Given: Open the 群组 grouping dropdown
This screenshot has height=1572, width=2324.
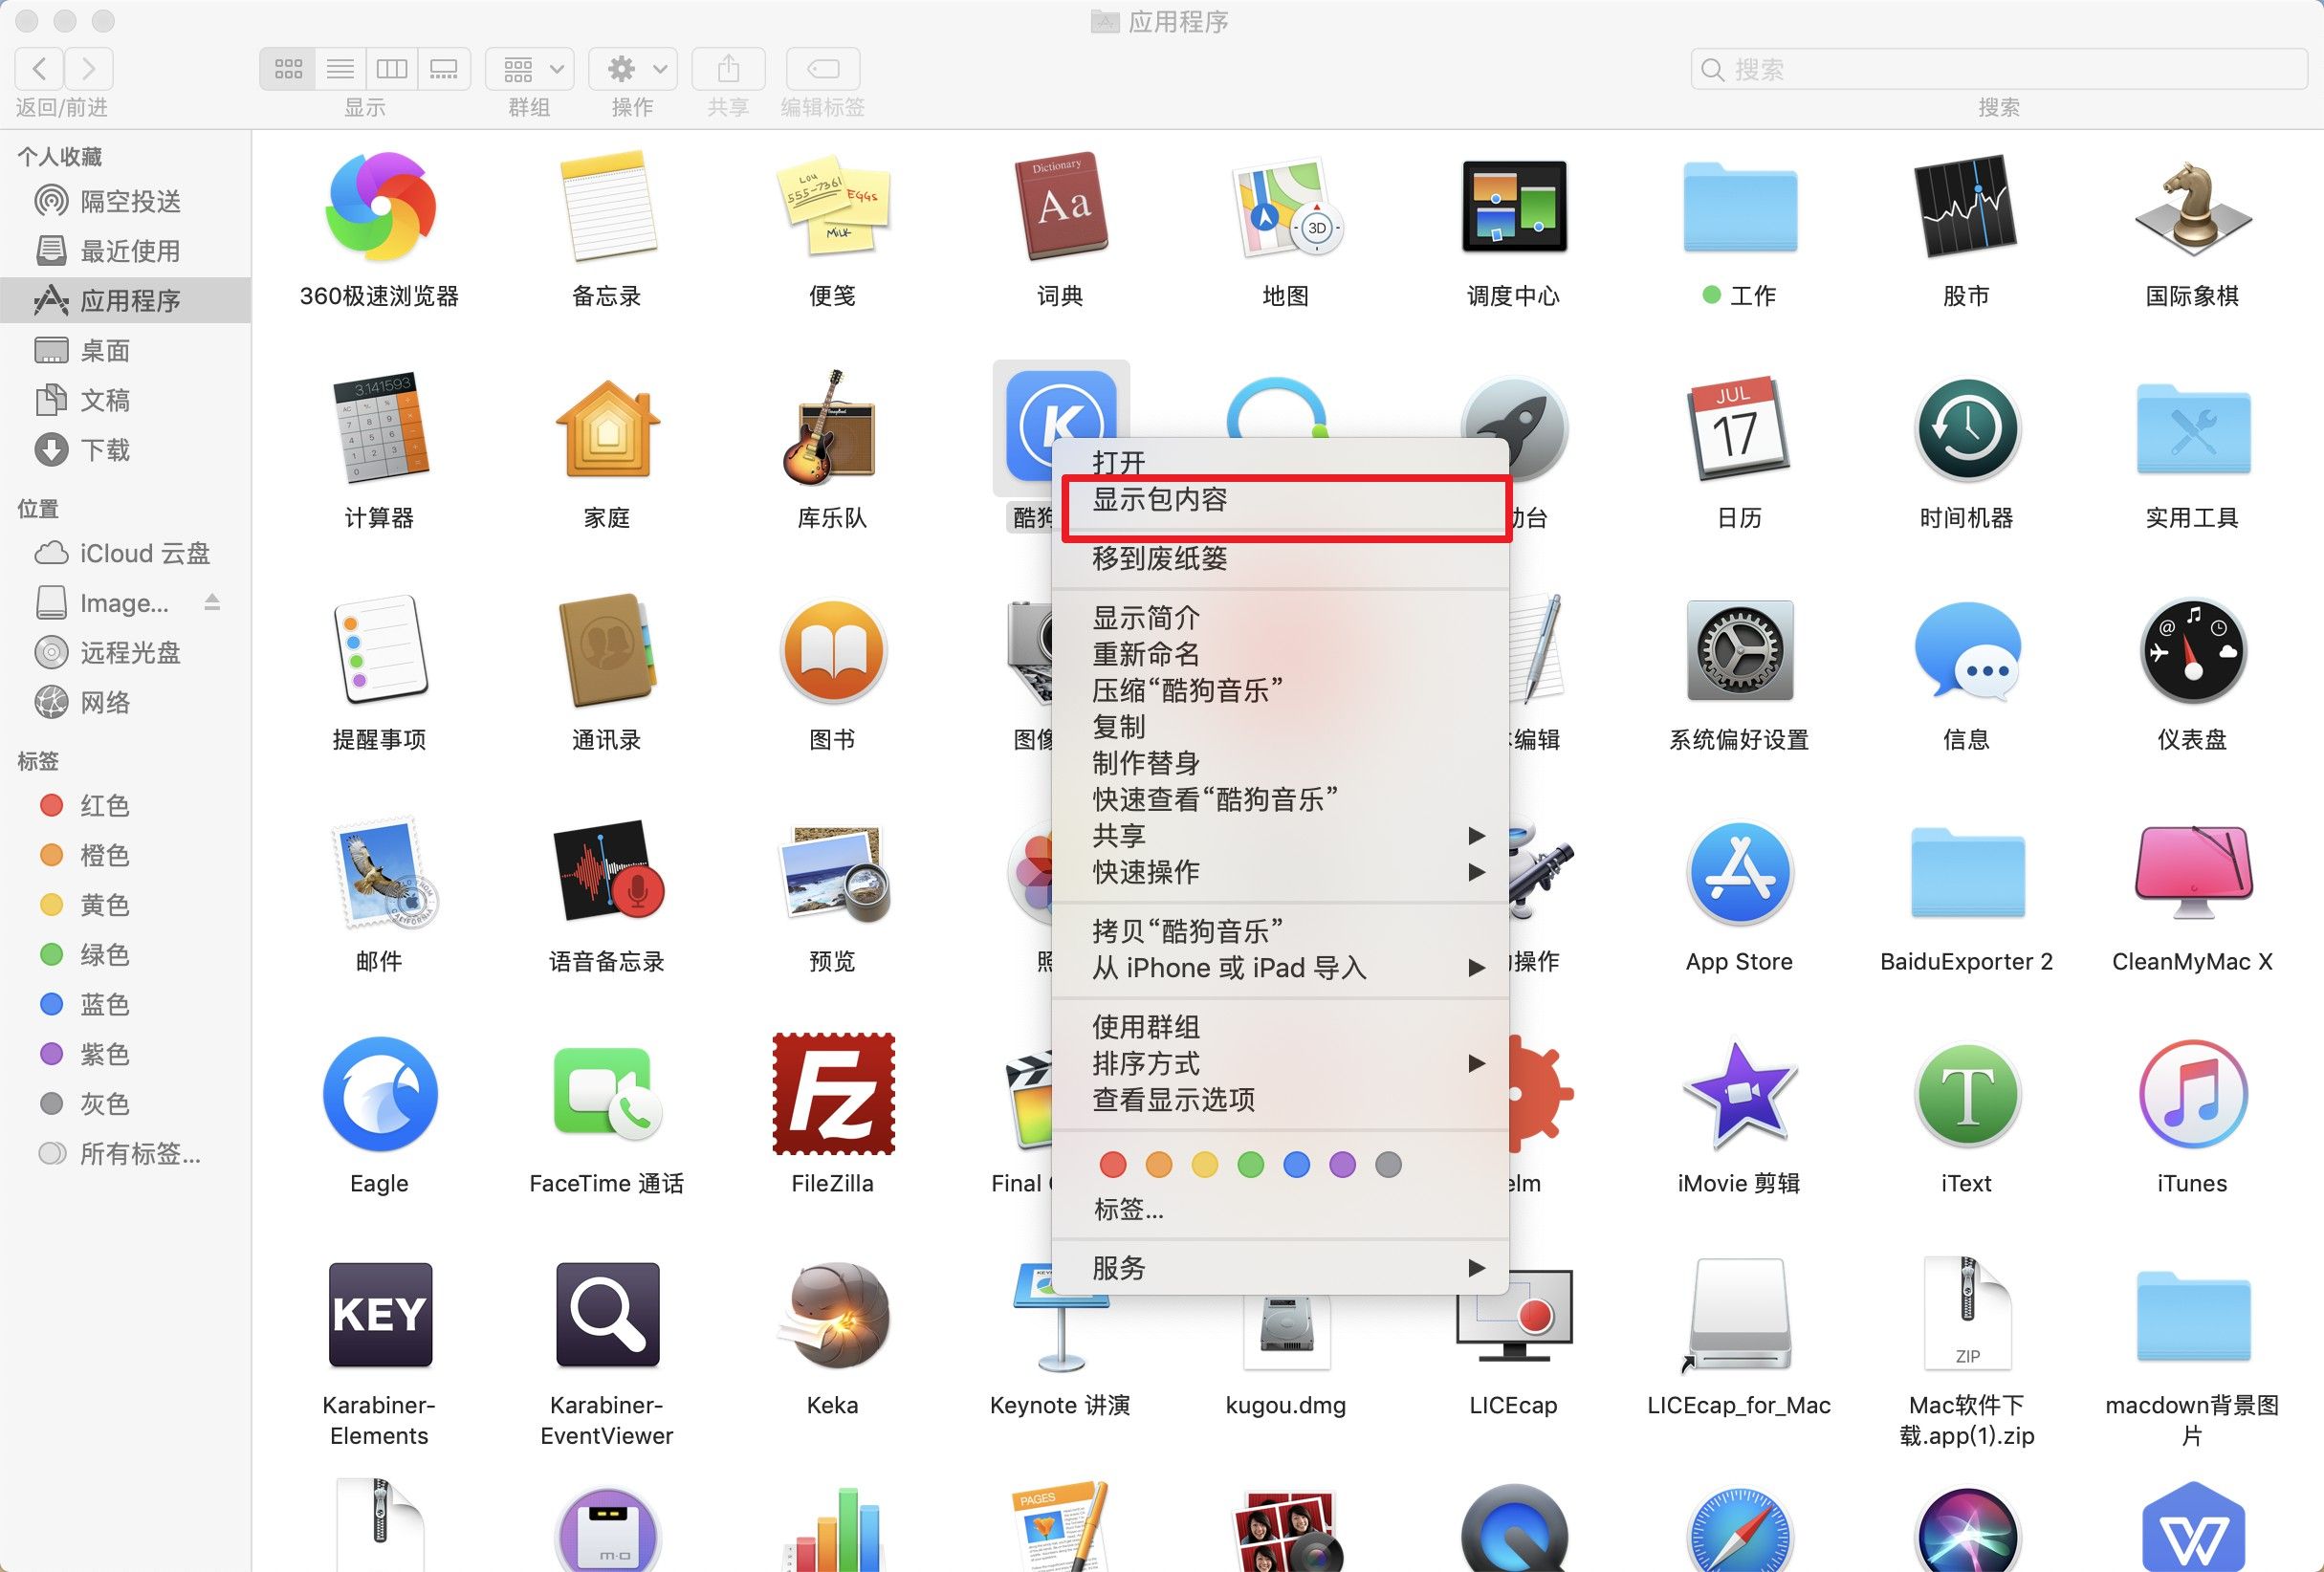Looking at the screenshot, I should pos(530,68).
